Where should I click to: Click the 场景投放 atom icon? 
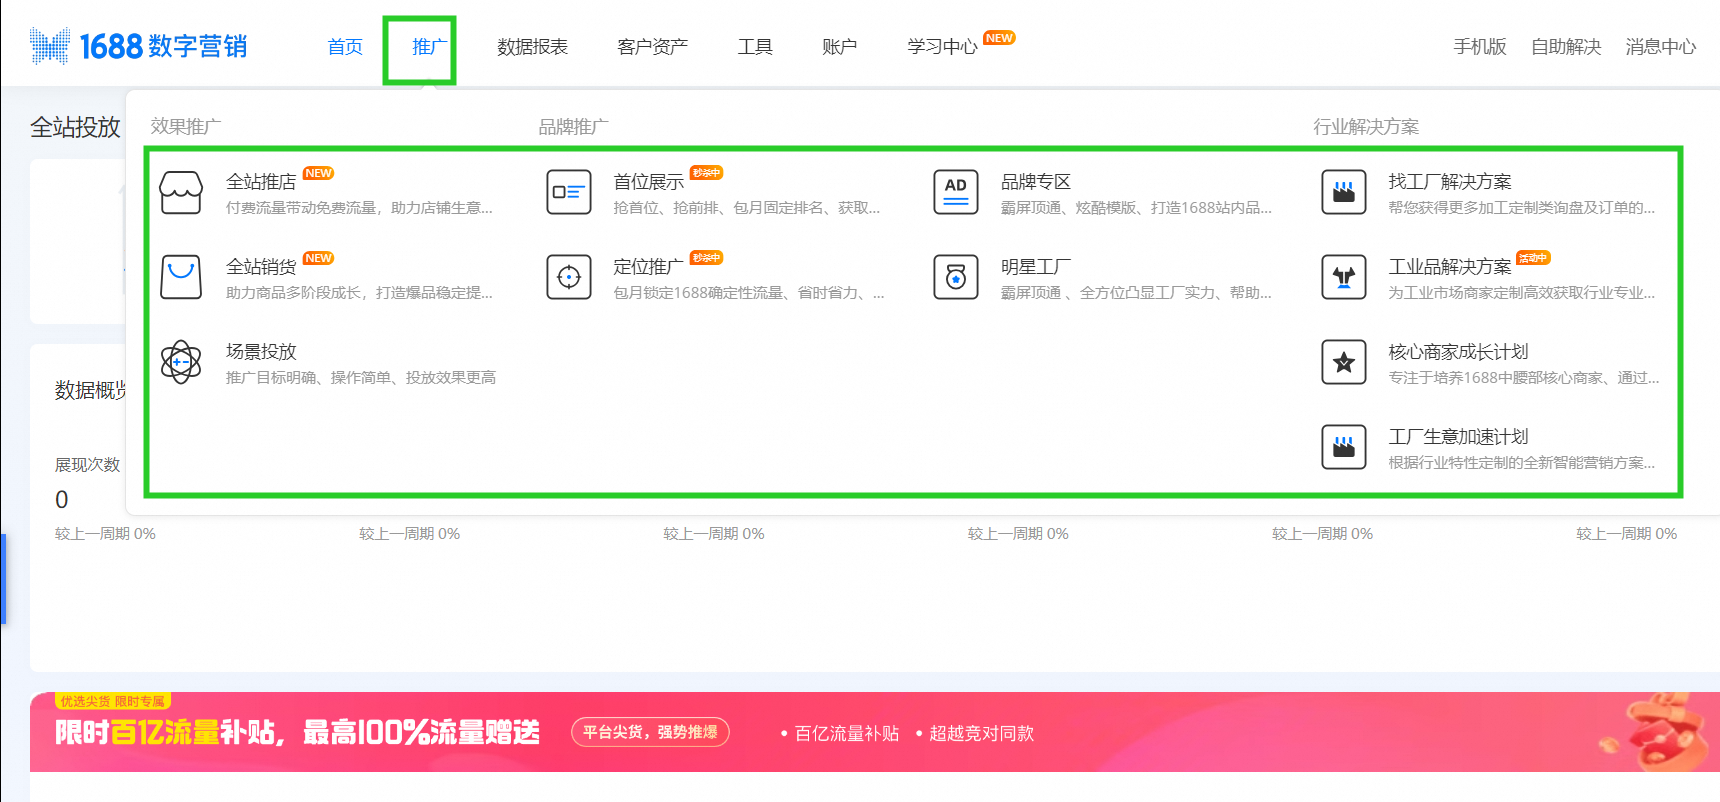point(181,362)
